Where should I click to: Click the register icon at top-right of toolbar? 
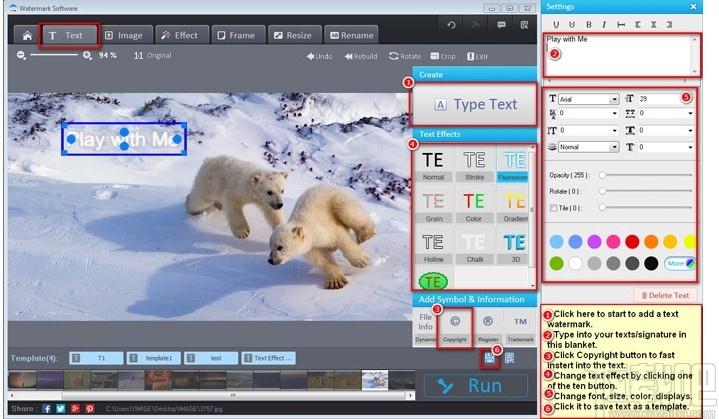pyautogui.click(x=524, y=25)
